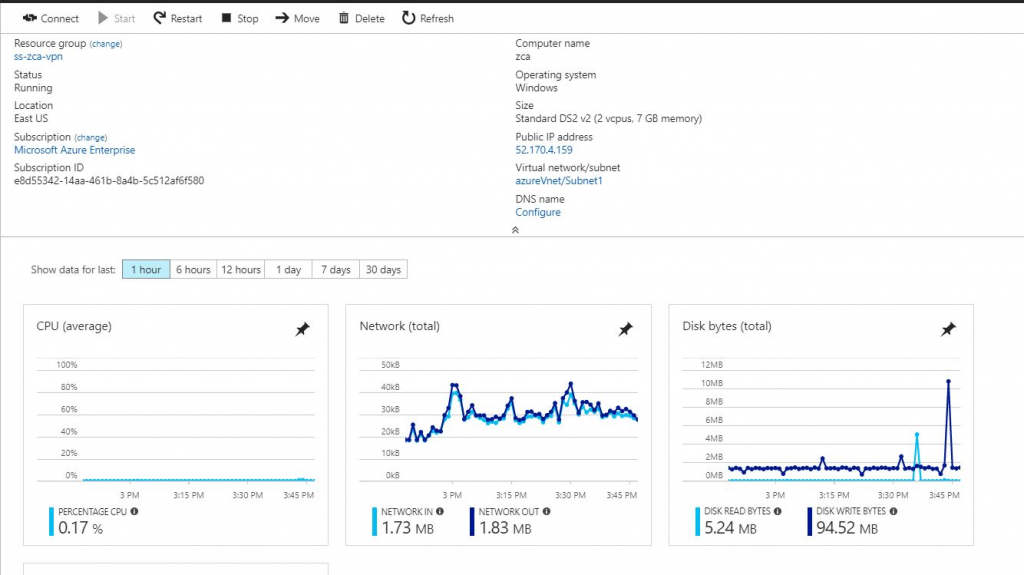
Task: Switch data range to 1 day
Action: 288,270
